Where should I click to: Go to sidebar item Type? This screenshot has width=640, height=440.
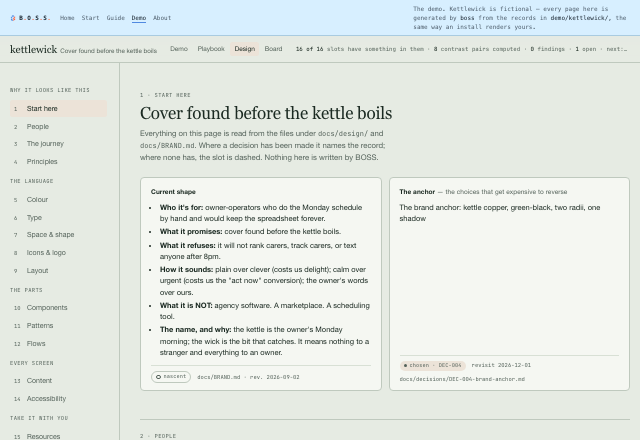point(58,218)
